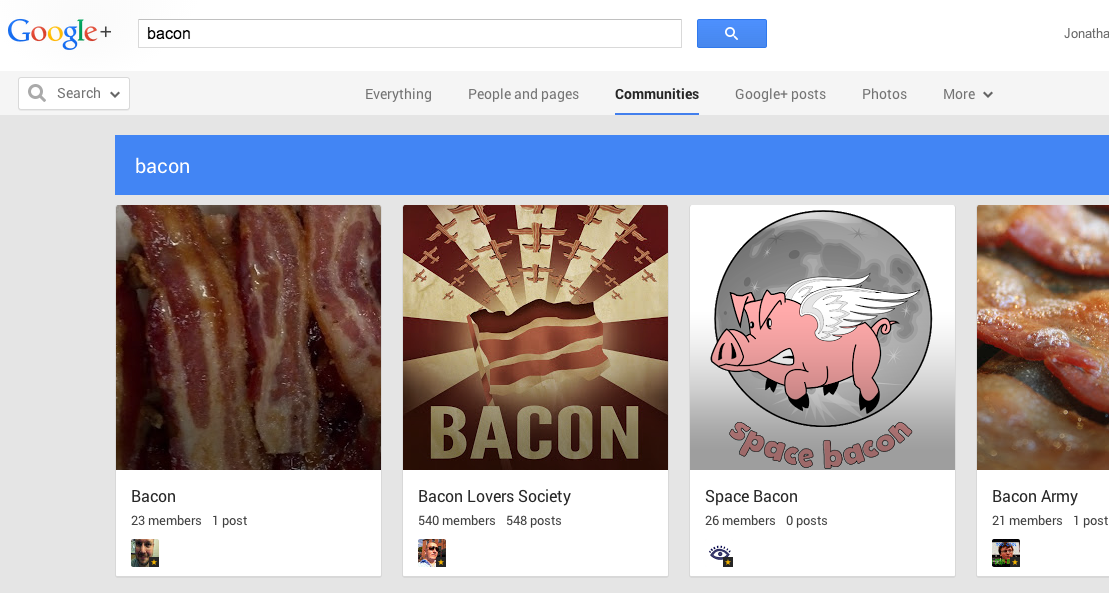Open the Photos tab

(x=884, y=94)
